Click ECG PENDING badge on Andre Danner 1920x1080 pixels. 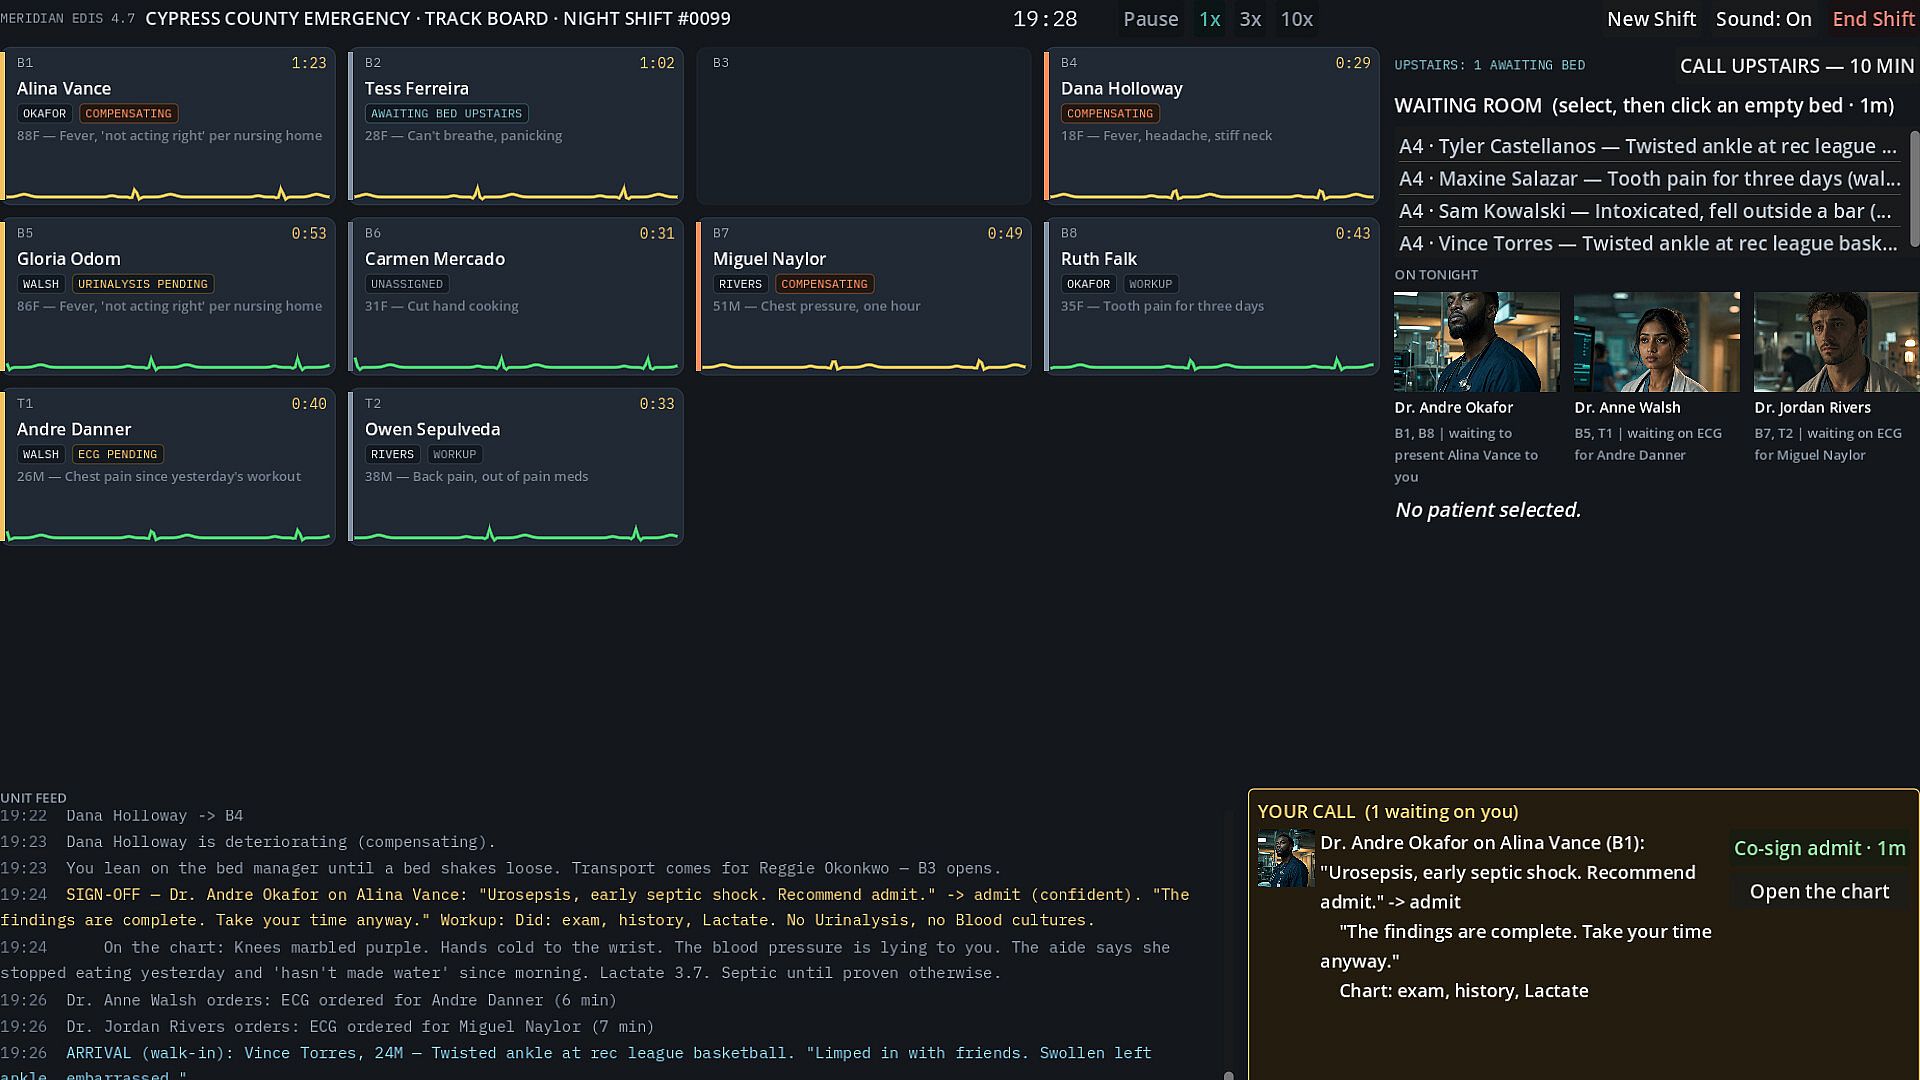117,454
